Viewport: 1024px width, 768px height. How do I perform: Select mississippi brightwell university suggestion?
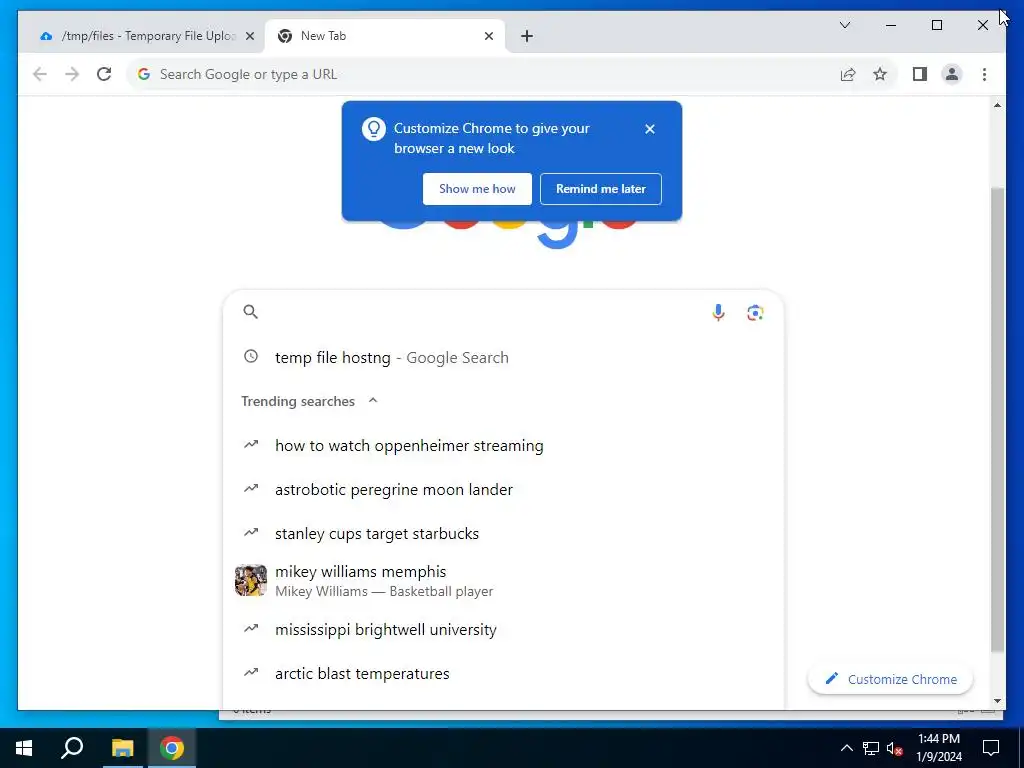coord(503,630)
